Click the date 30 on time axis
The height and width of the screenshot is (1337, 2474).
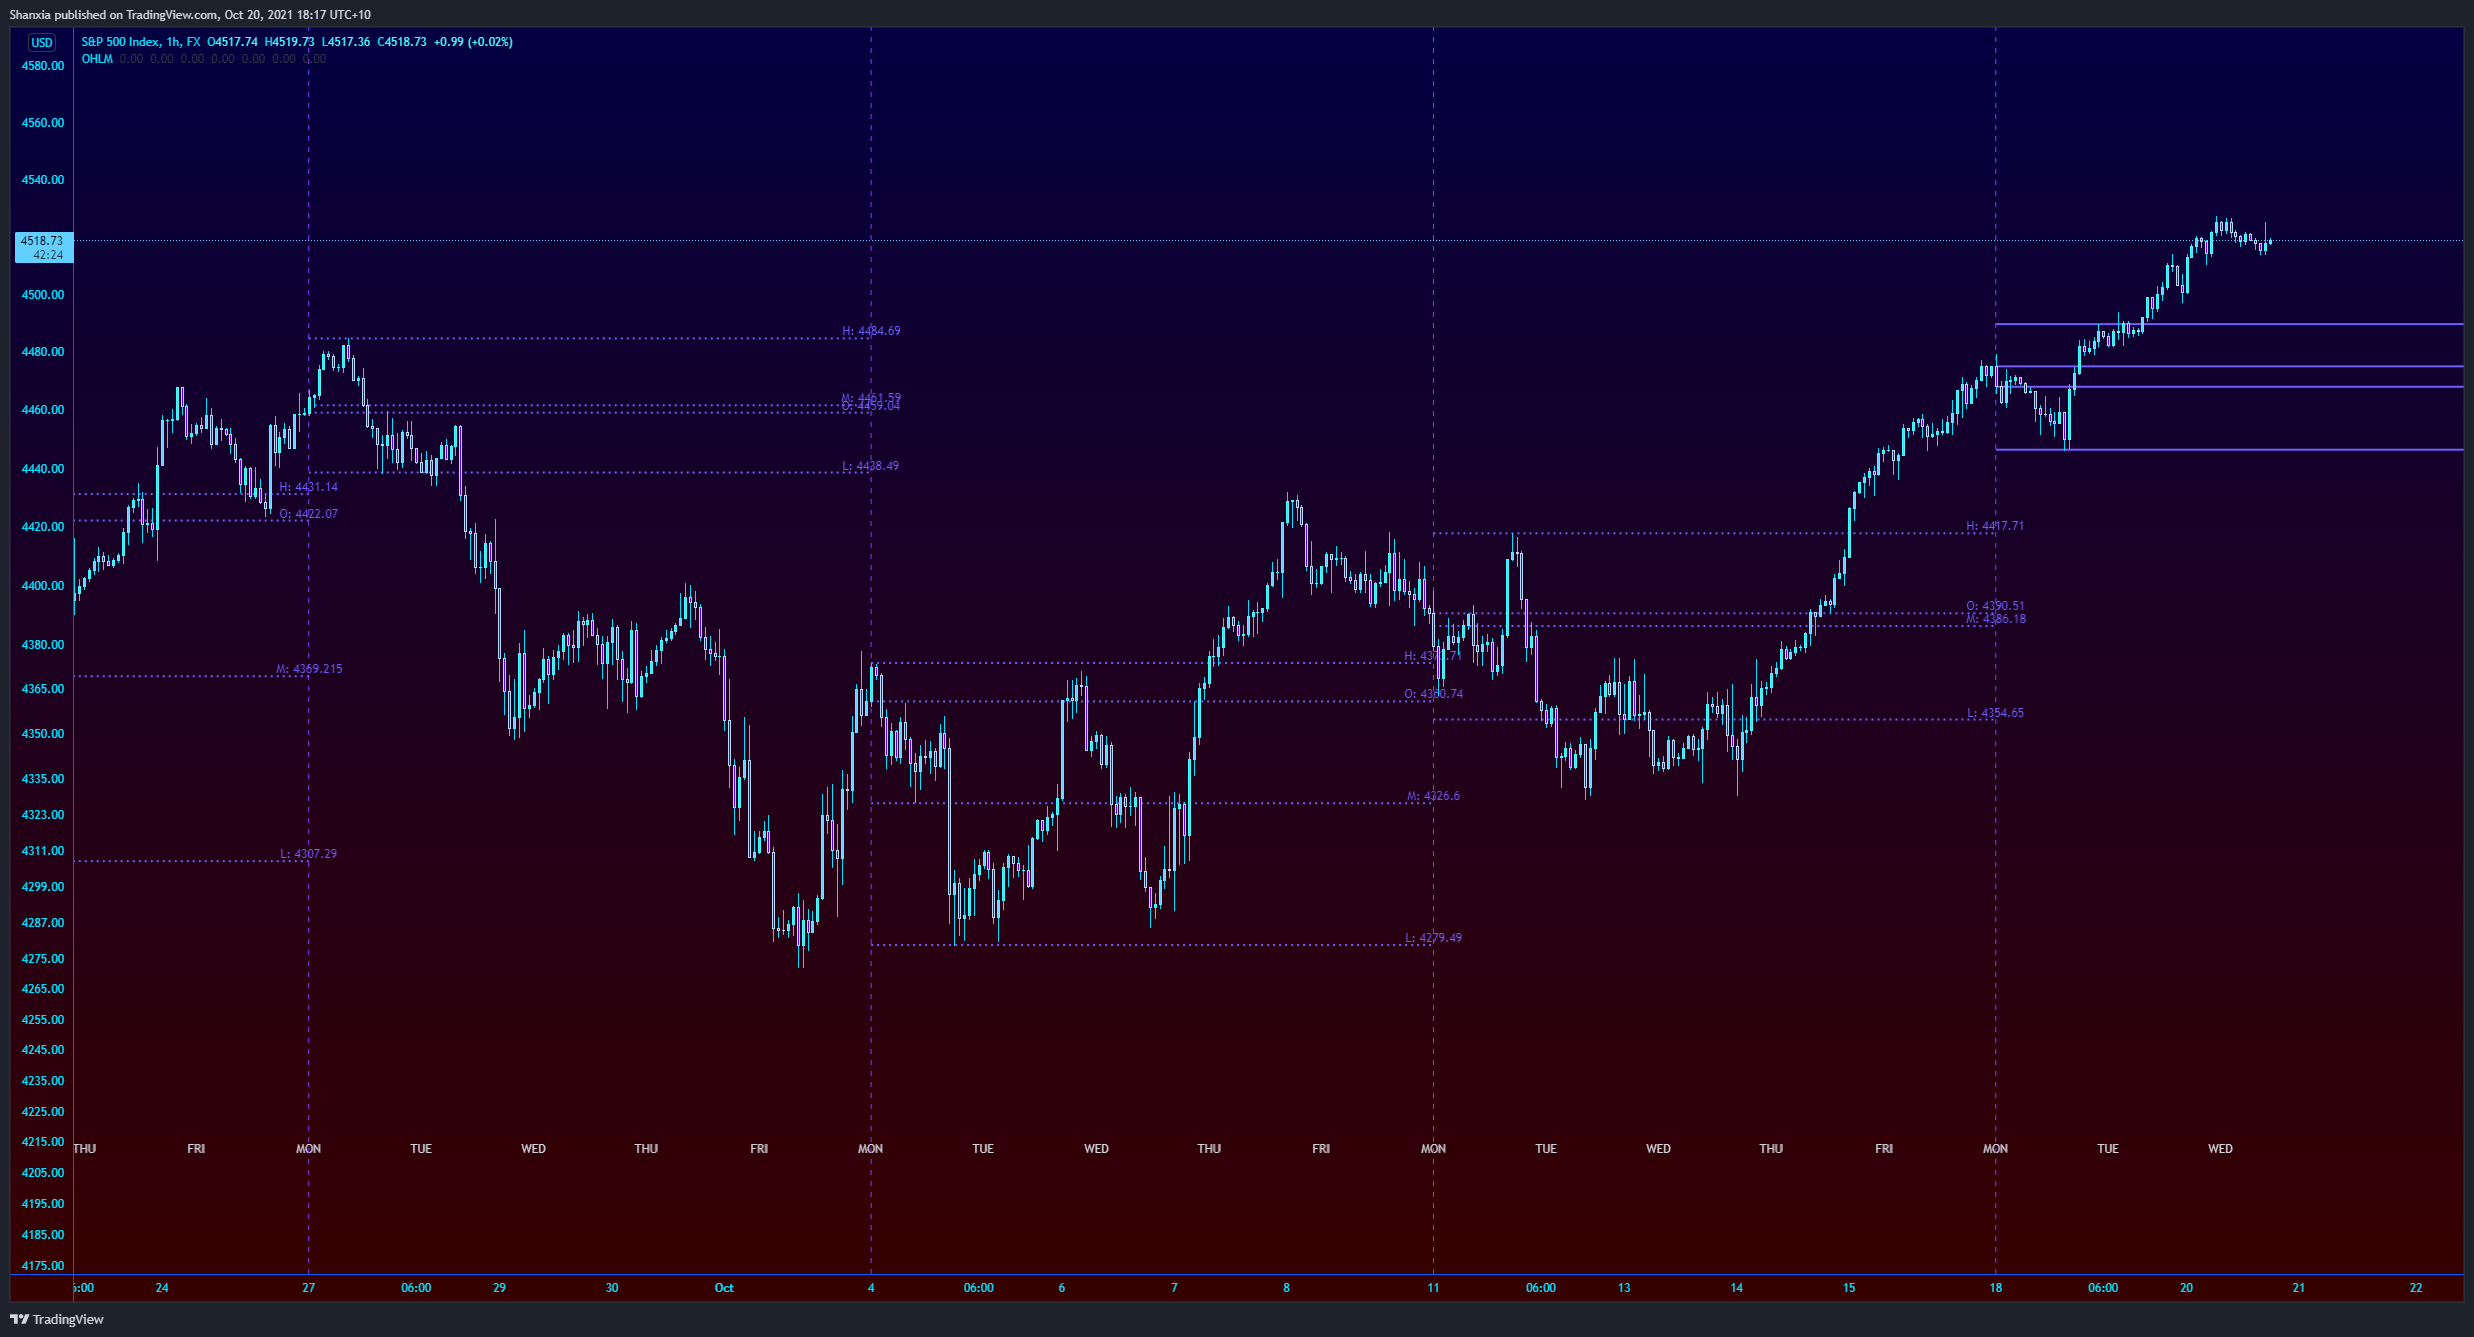point(612,1288)
